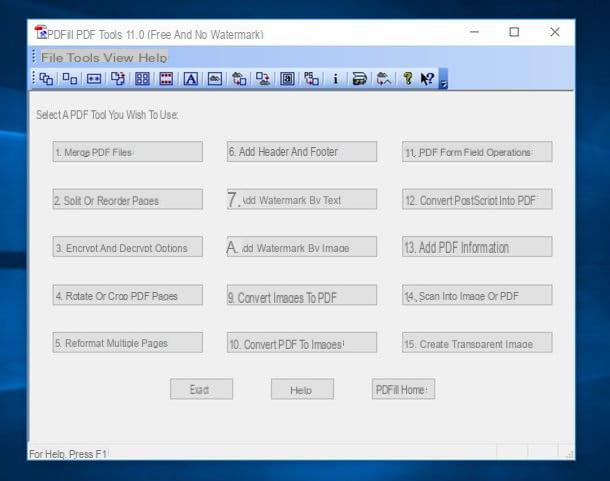The width and height of the screenshot is (610, 481).
Task: Choose 15. Create Transparent Image button
Action: click(477, 343)
